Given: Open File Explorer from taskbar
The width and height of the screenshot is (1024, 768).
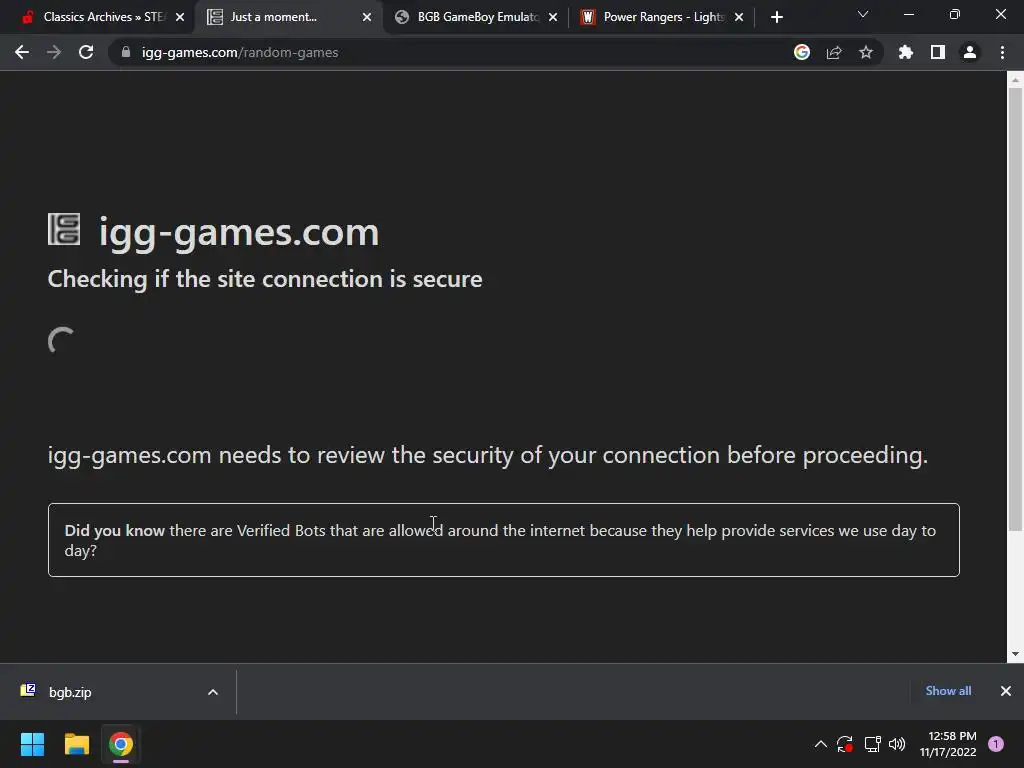Looking at the screenshot, I should click(x=76, y=744).
